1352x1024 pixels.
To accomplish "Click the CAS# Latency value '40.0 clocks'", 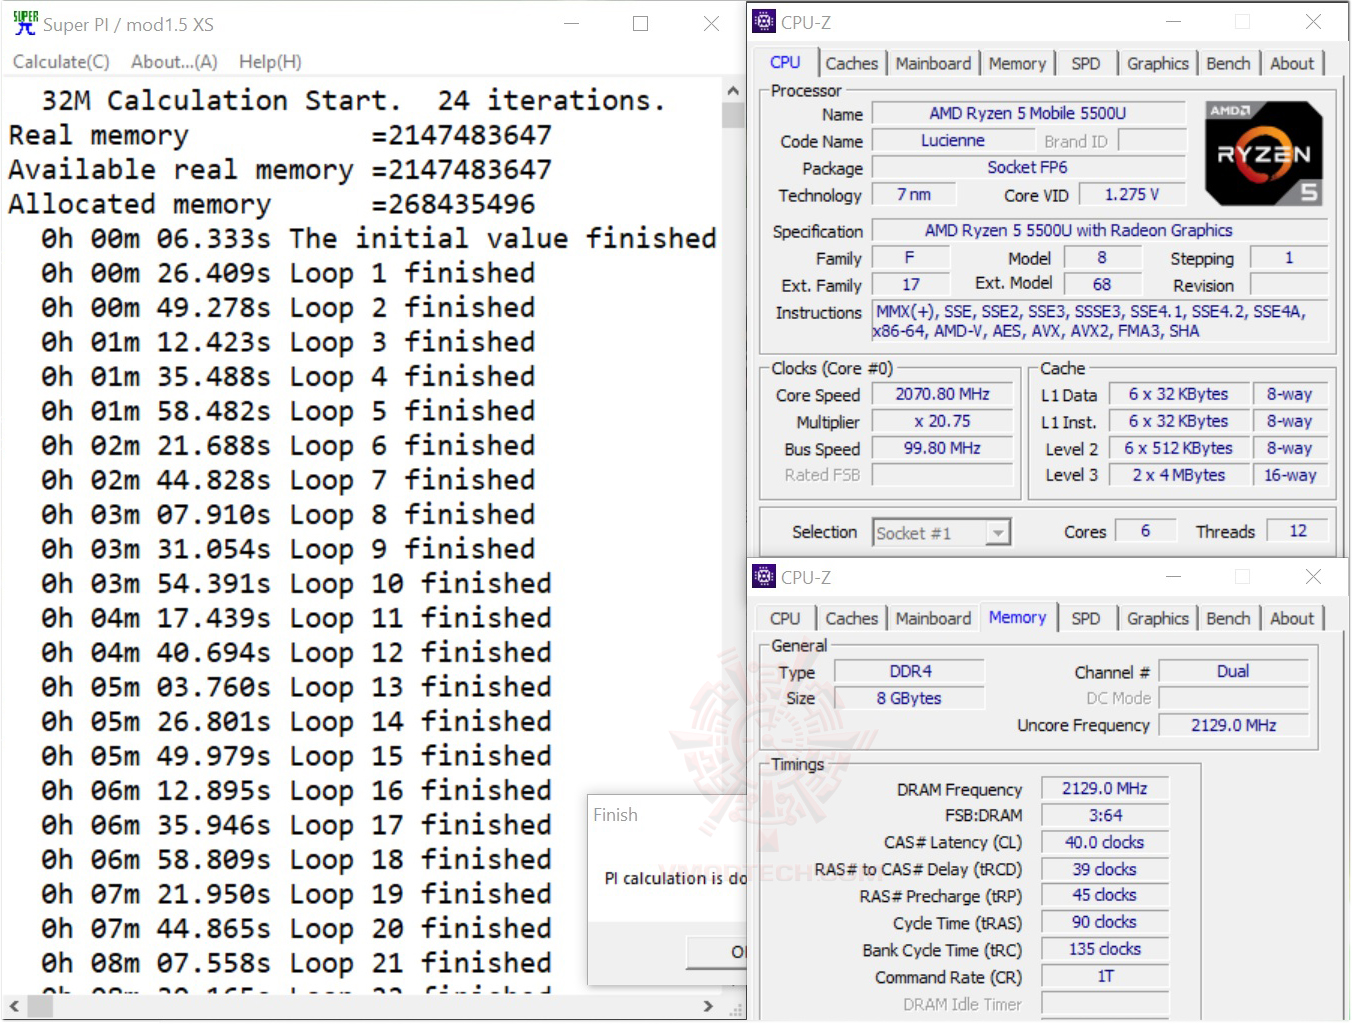I will click(1105, 842).
